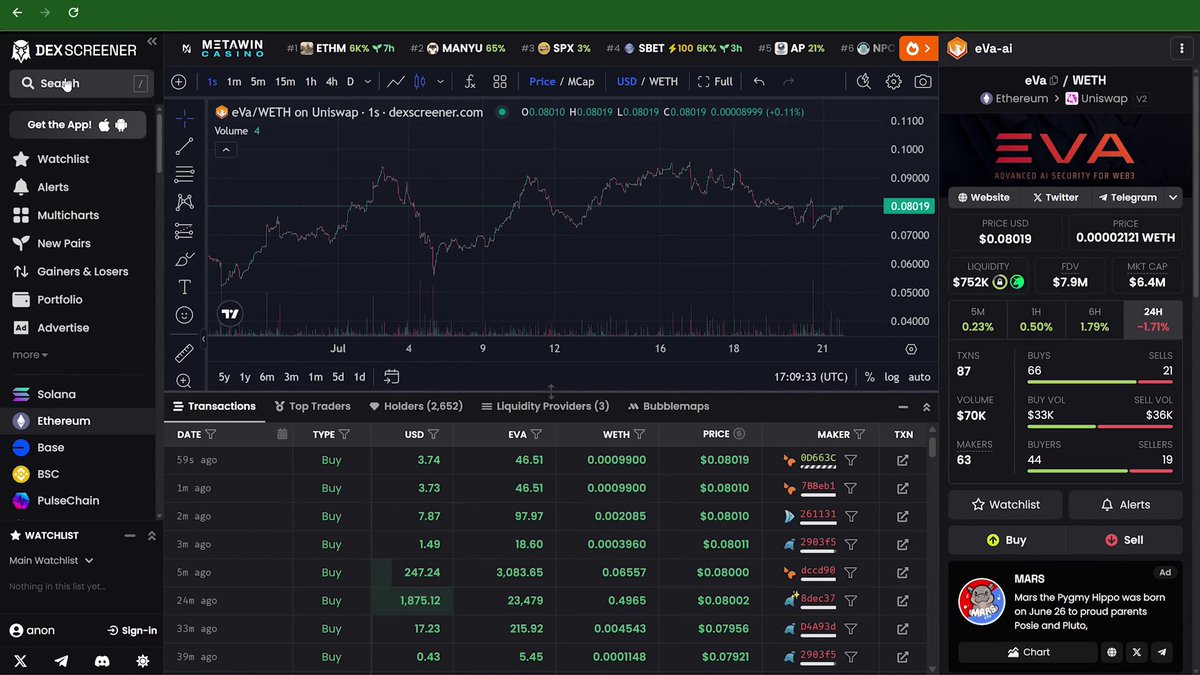Screen dimensions: 1200x675
Task: Expand the transactions panel upward
Action: pyautogui.click(x=926, y=407)
